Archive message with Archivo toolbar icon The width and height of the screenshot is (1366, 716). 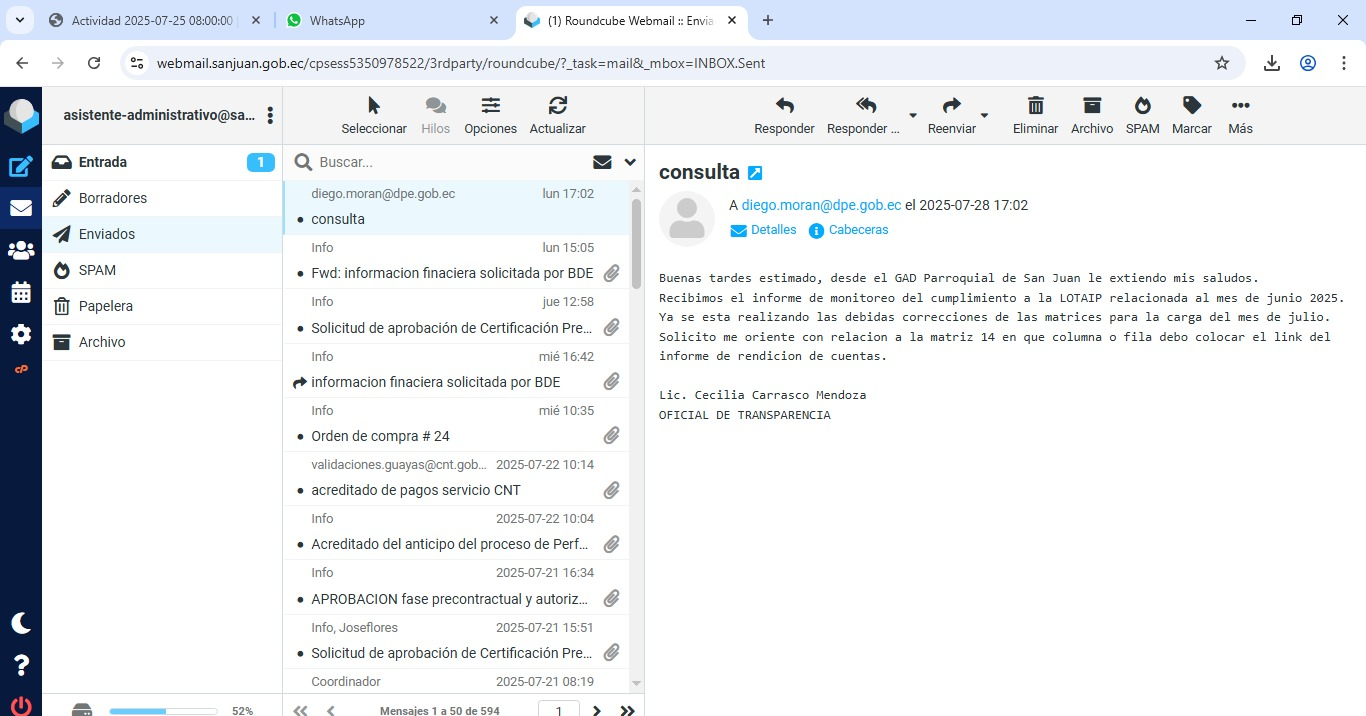(1091, 106)
